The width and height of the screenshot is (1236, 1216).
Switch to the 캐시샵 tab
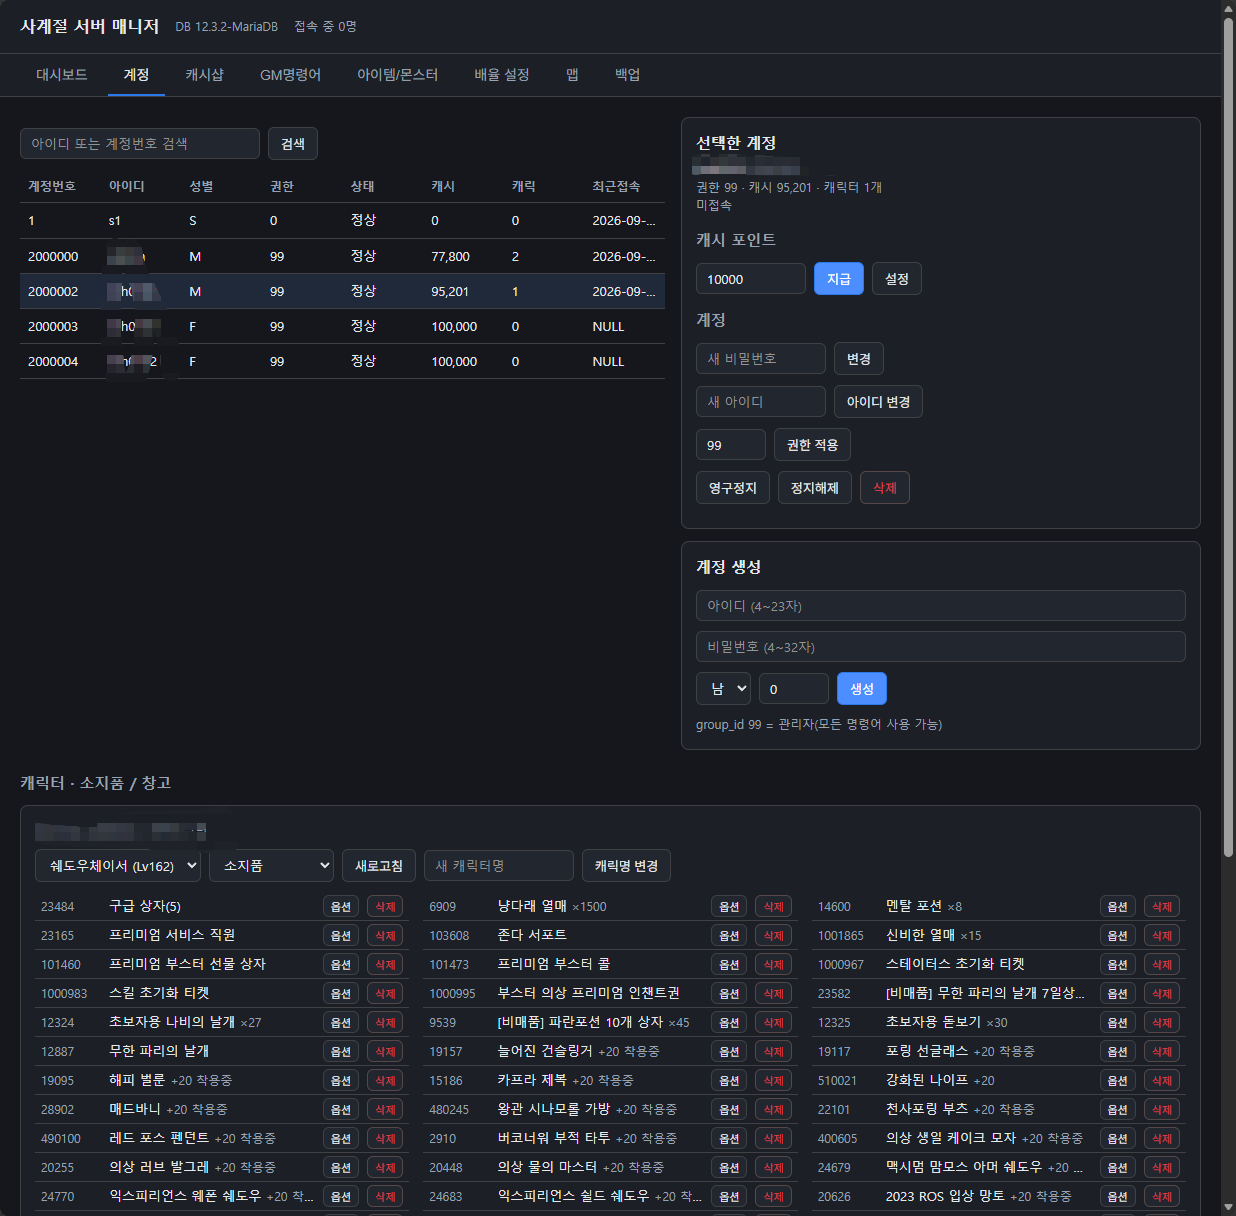[204, 75]
